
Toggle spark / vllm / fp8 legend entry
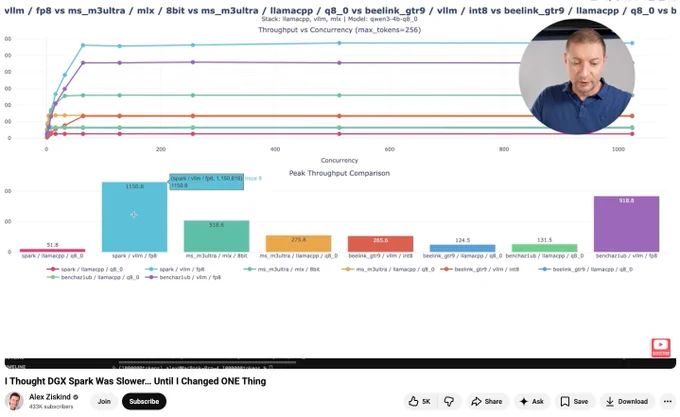(174, 269)
